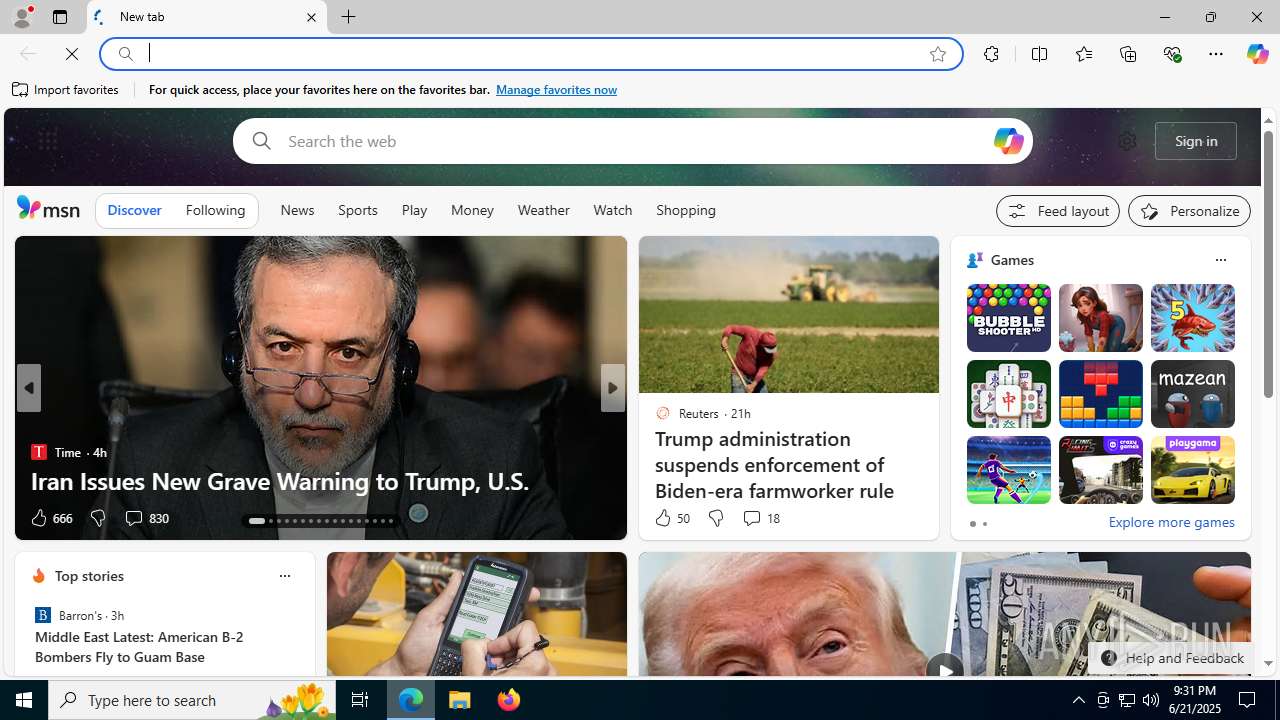Open the Favorites list icon
This screenshot has height=720, width=1280.
[x=1083, y=54]
